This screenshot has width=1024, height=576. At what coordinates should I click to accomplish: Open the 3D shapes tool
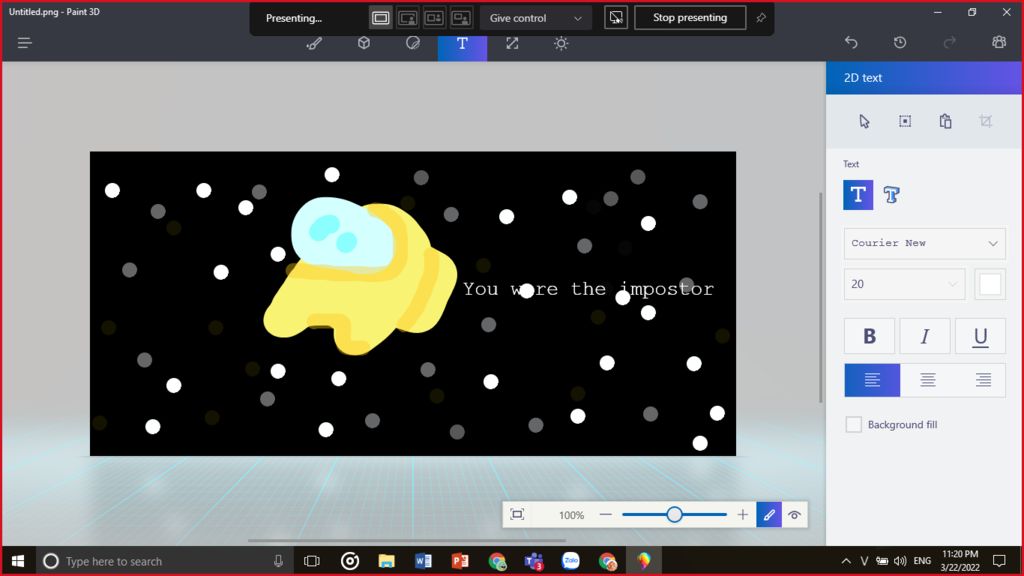click(364, 44)
